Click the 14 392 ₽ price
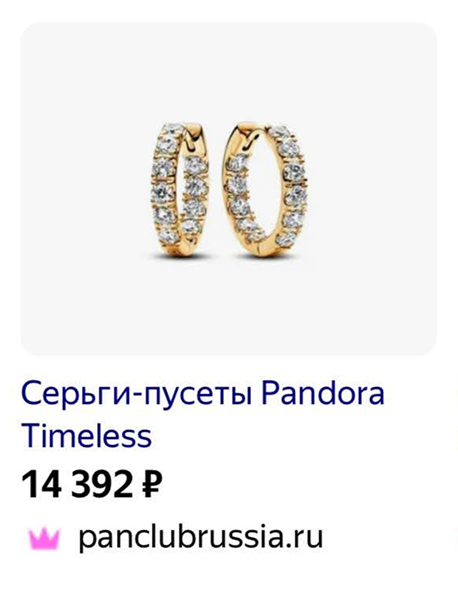 pyautogui.click(x=92, y=485)
